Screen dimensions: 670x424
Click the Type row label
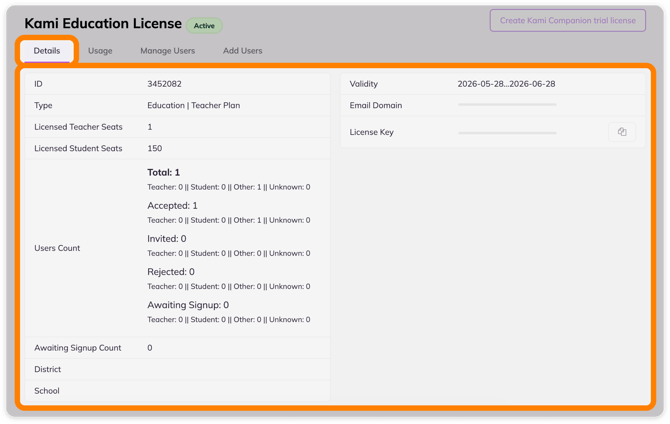[43, 105]
